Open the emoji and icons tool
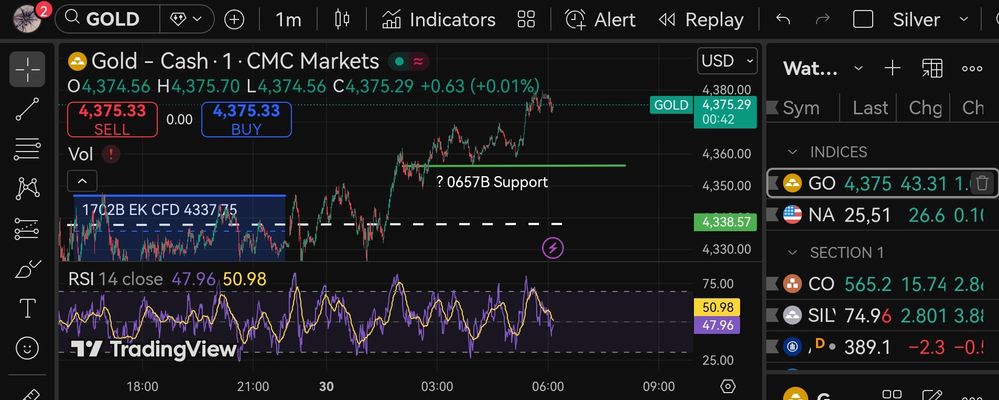Viewport: 999px width, 400px height. pos(27,348)
